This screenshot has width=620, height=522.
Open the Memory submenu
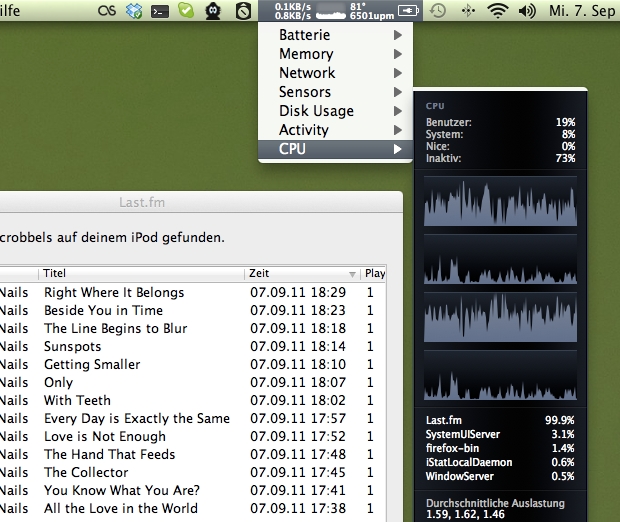coord(335,54)
